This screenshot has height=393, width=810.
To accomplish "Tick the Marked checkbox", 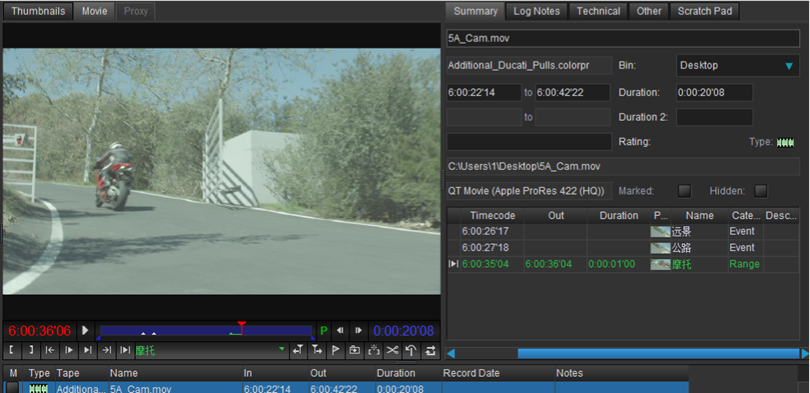I will pyautogui.click(x=684, y=191).
